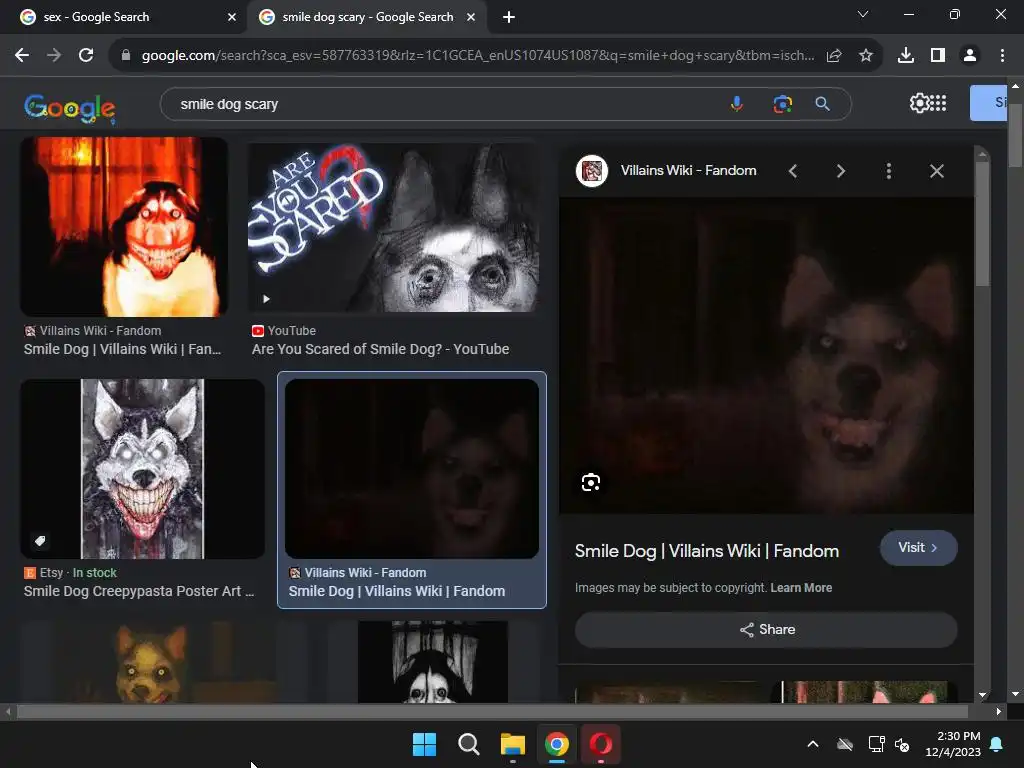
Task: Click the selected dark husky thumbnail
Action: tap(412, 469)
